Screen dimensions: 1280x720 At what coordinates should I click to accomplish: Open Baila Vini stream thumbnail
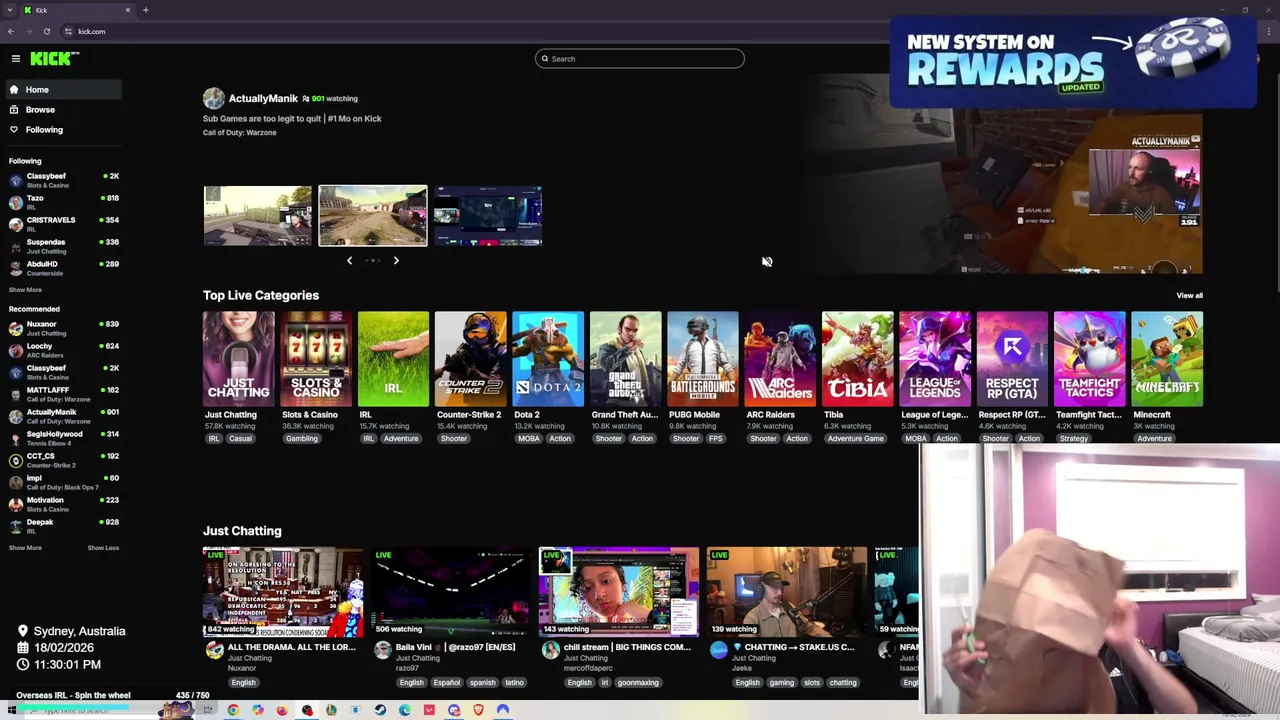(x=451, y=592)
